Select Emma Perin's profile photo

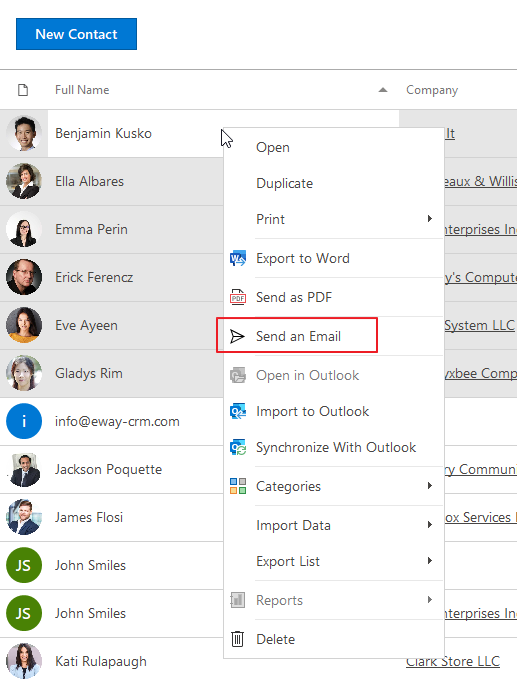point(24,229)
